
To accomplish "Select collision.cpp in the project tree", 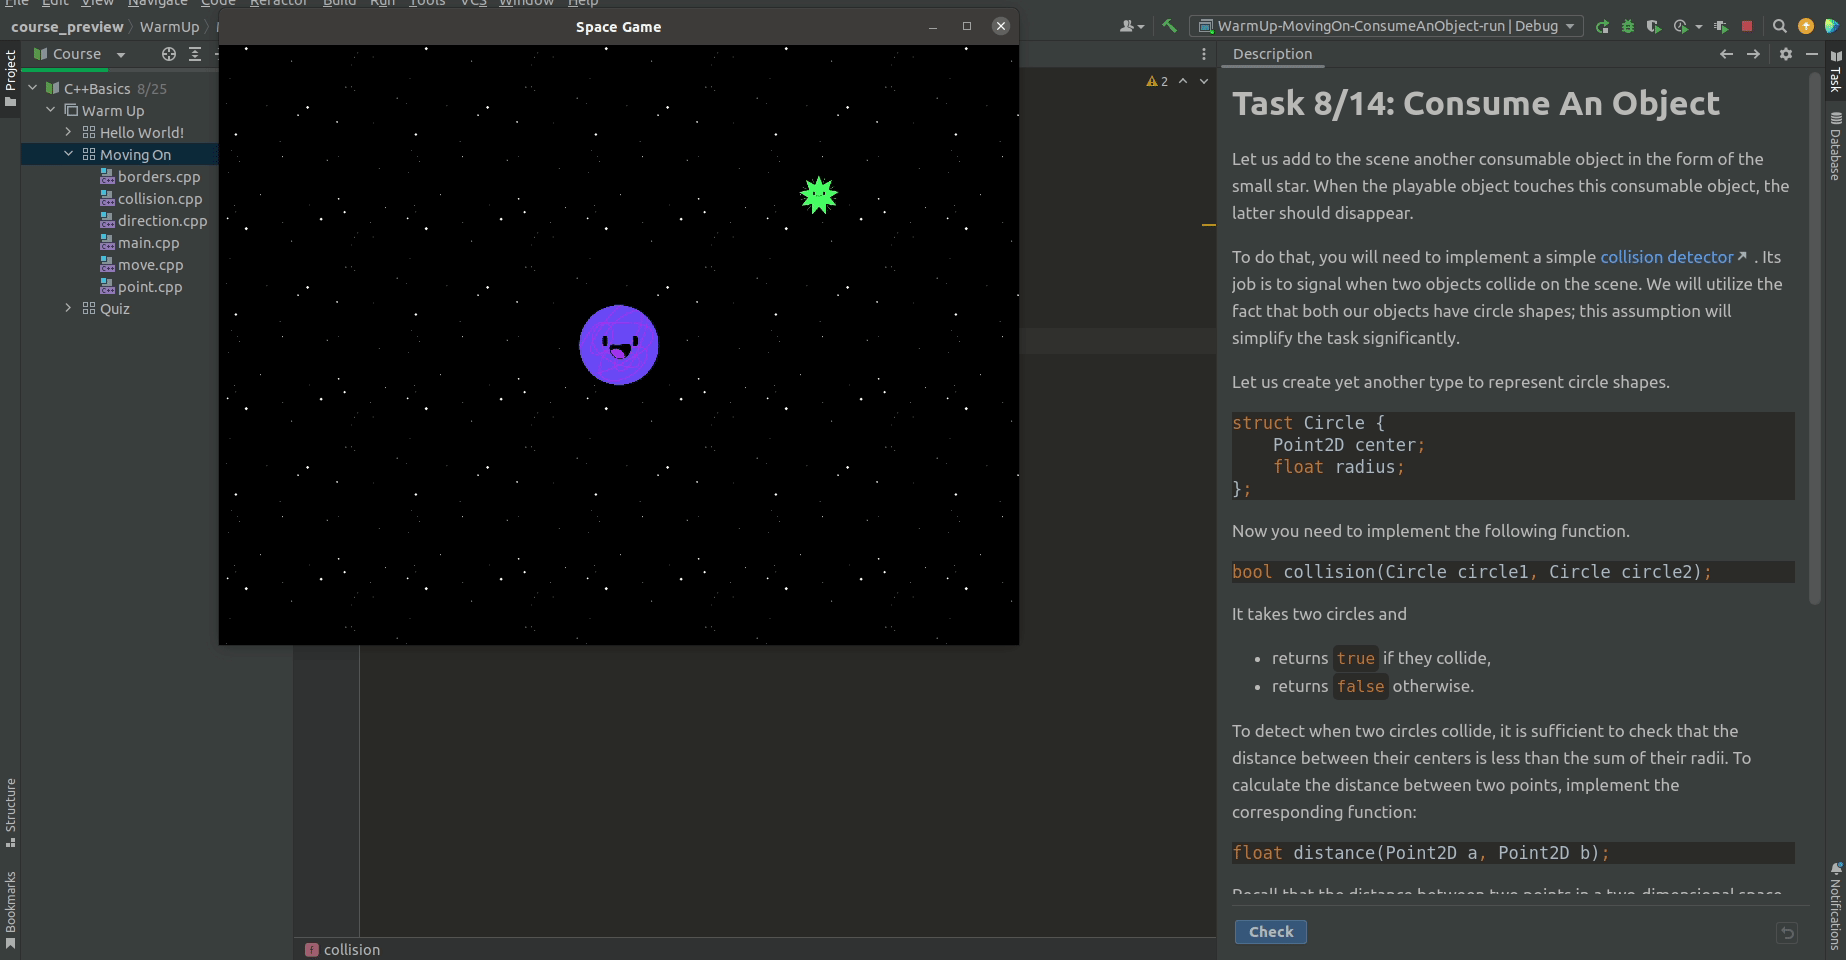I will [x=160, y=198].
